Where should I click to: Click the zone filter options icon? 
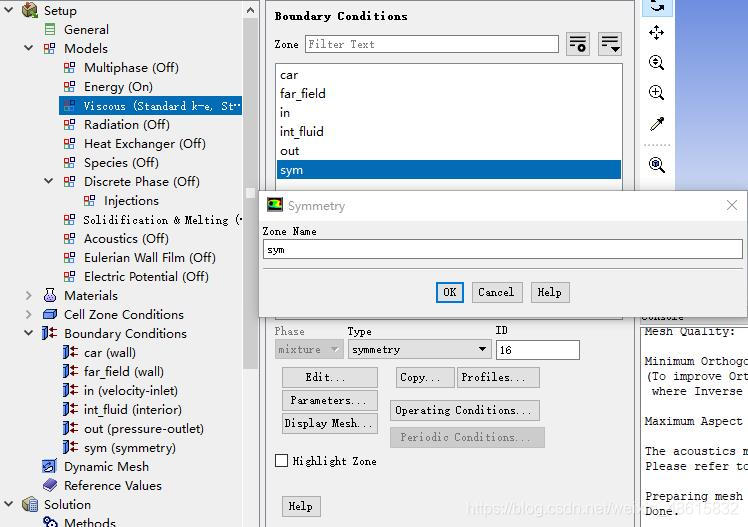coord(578,44)
